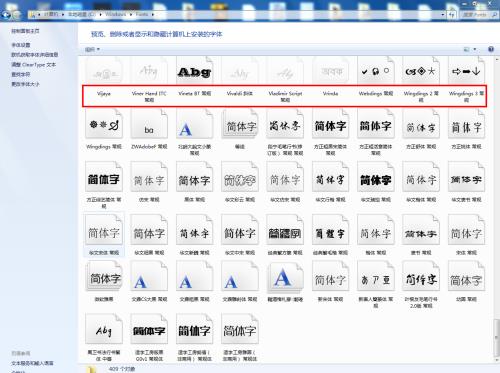The image size is (500, 373).
Task: Select the handwritten Abg font in last row
Action: (x=104, y=329)
